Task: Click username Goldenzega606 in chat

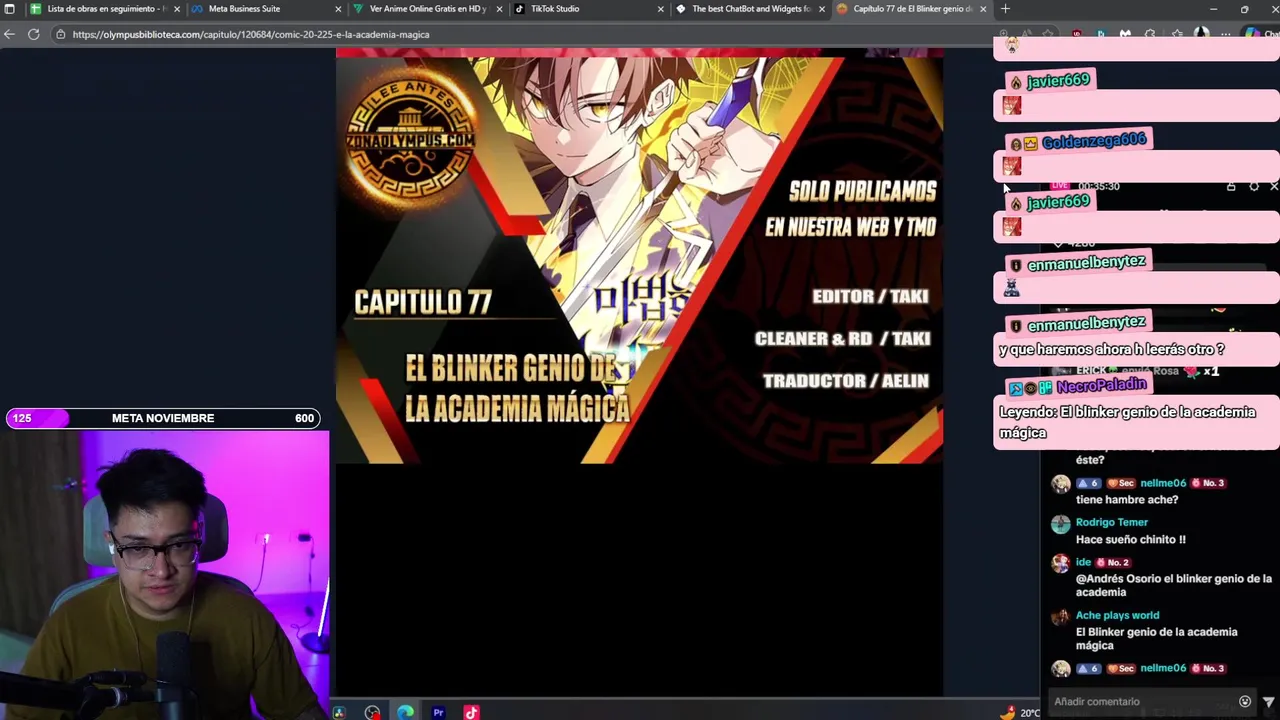Action: (1093, 142)
